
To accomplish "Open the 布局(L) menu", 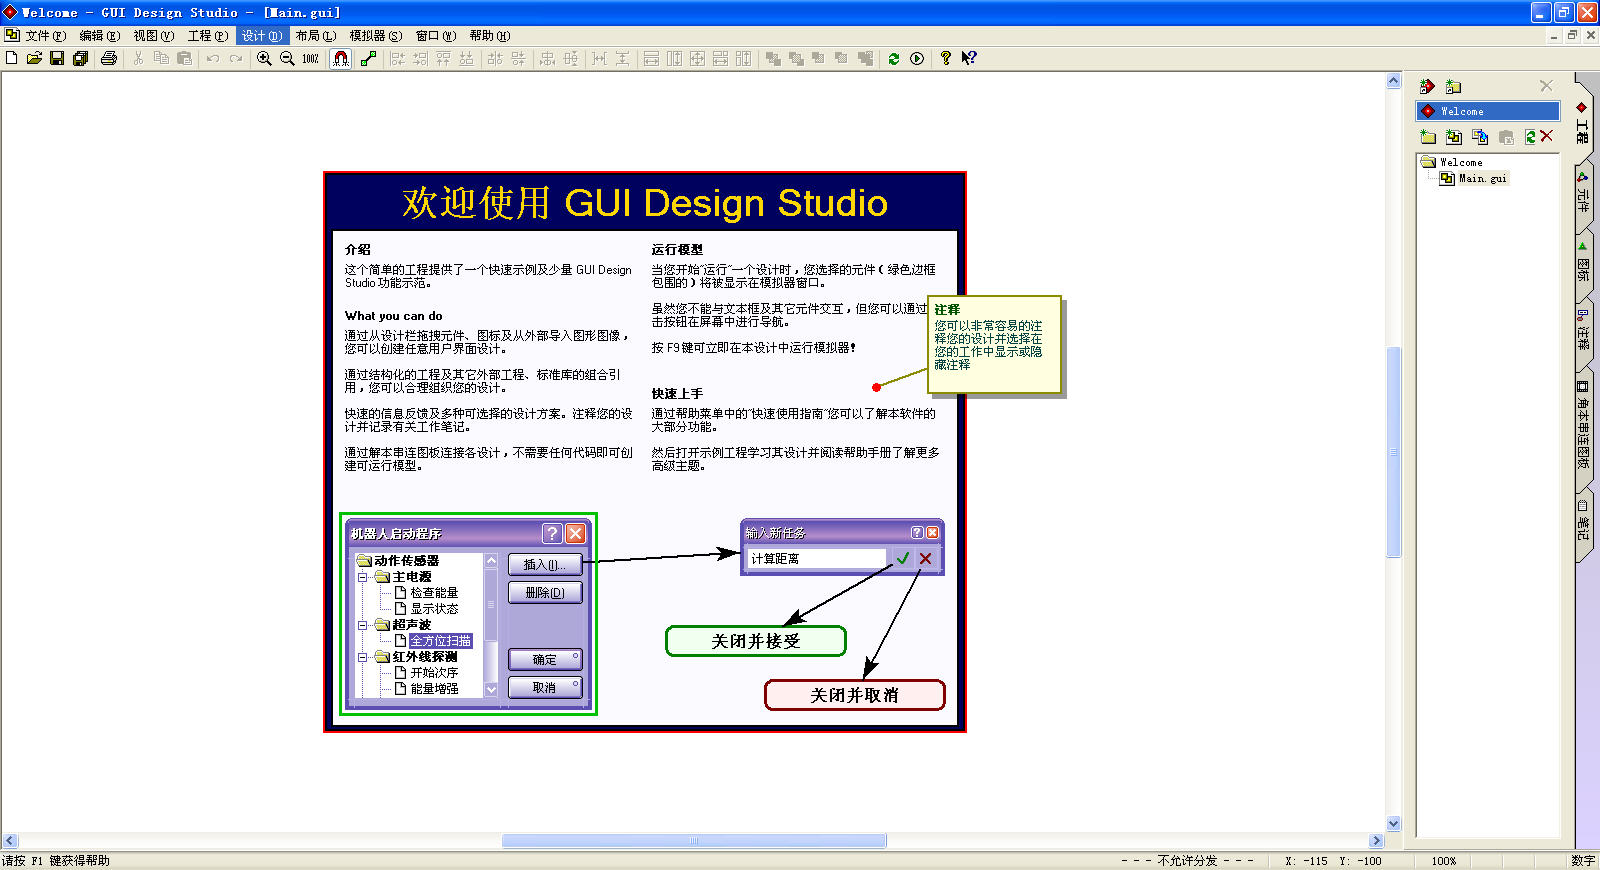I will tap(316, 35).
